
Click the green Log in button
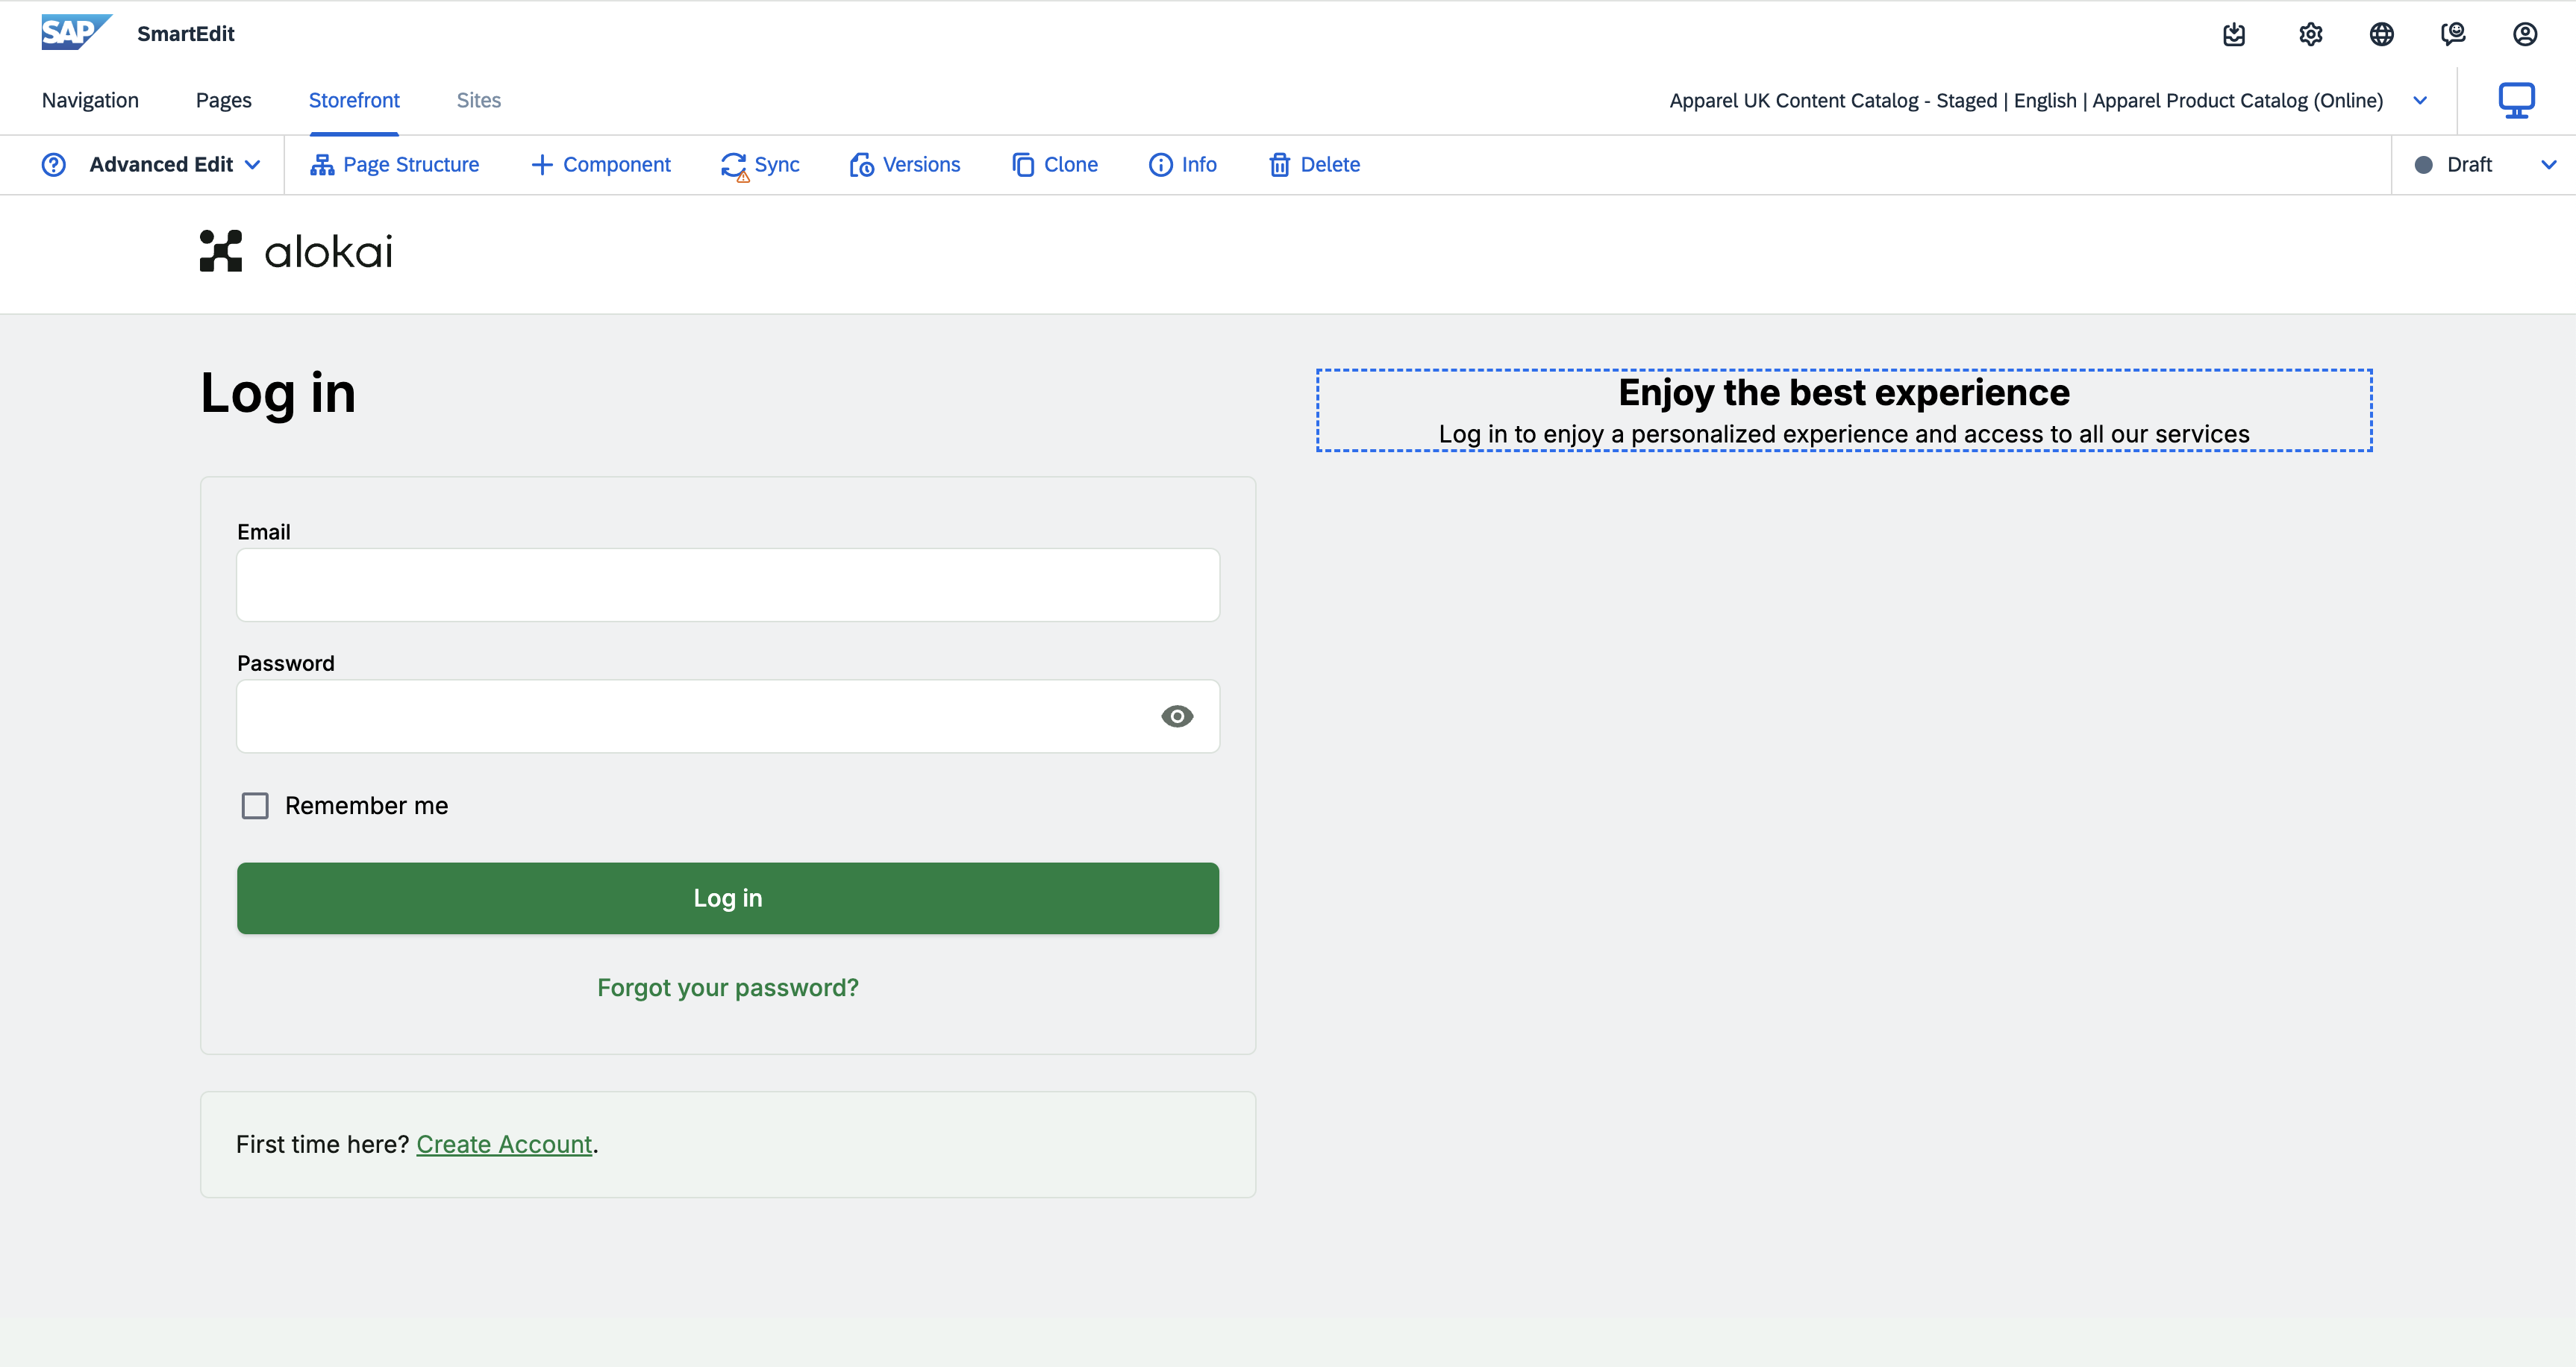click(728, 898)
